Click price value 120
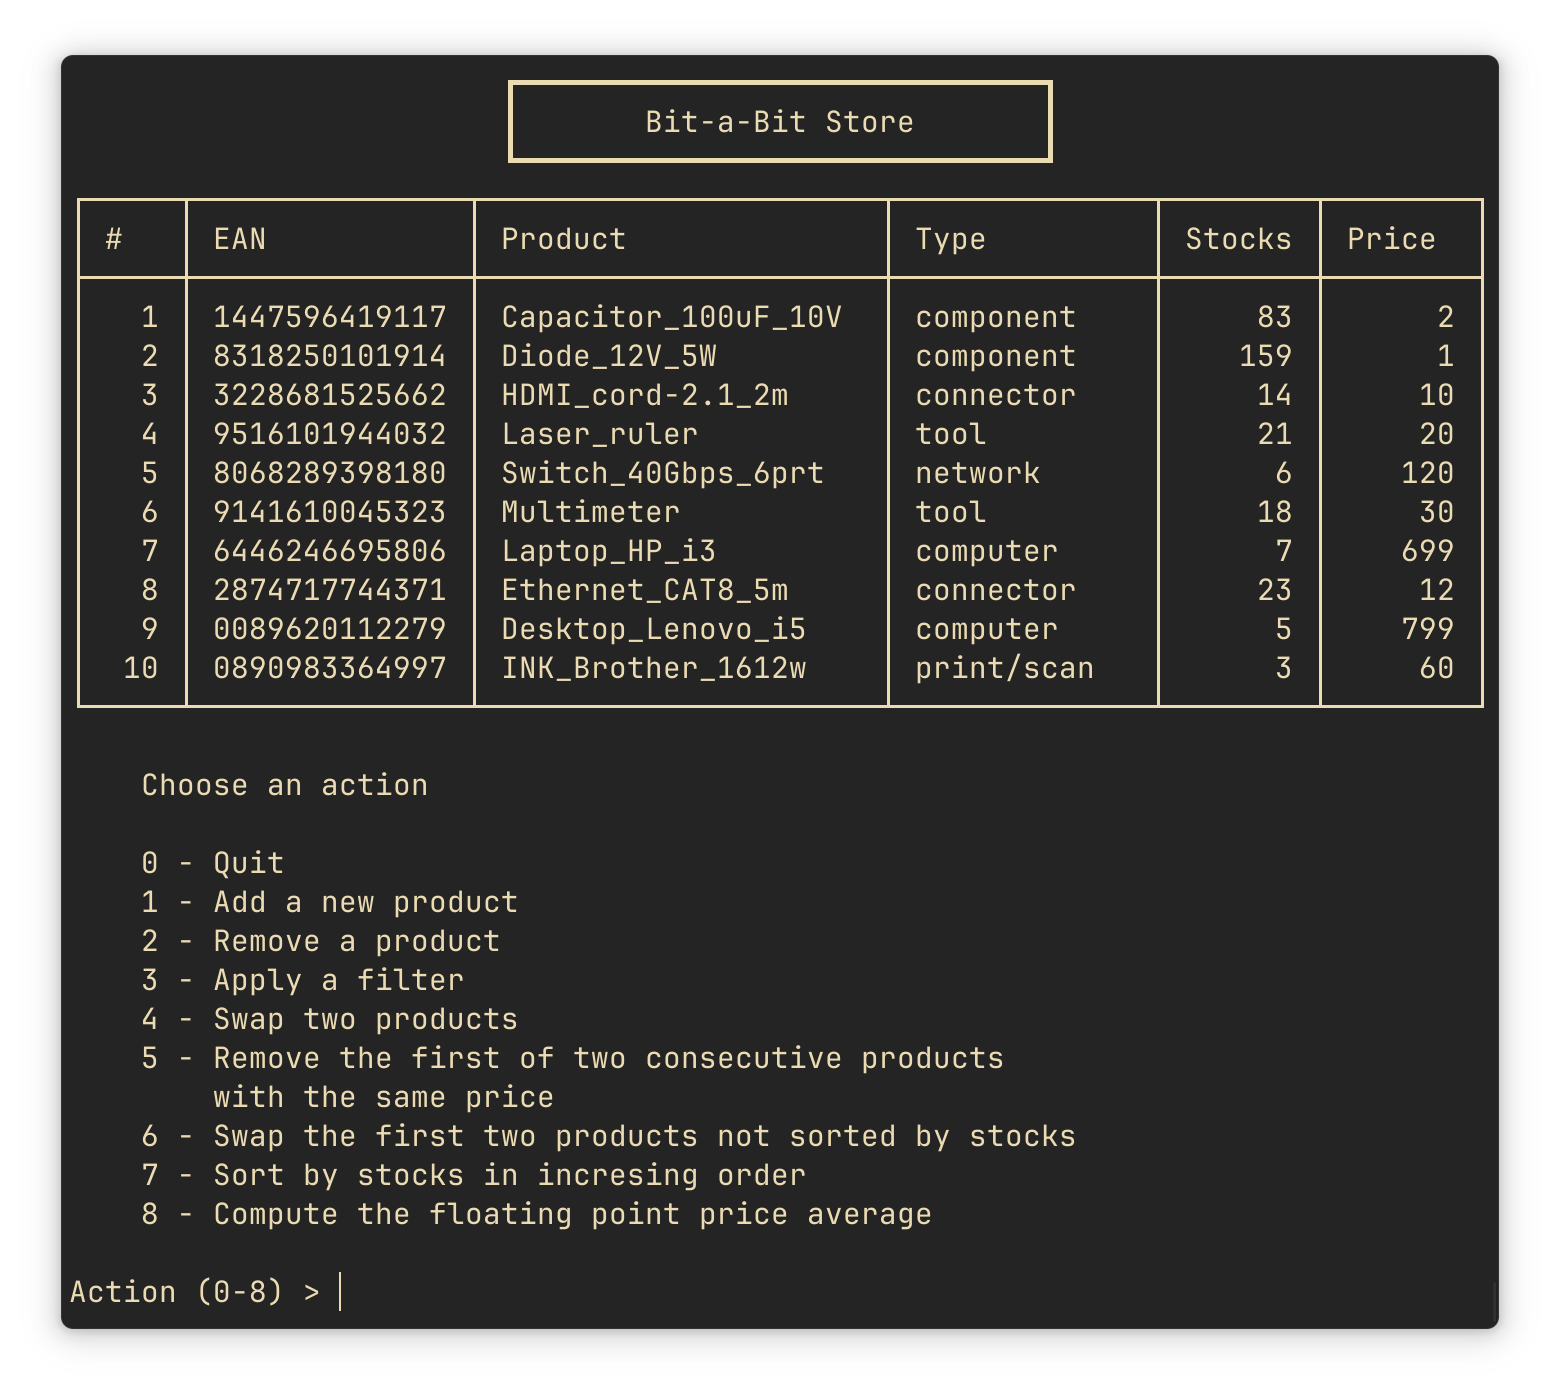This screenshot has height=1396, width=1560. pyautogui.click(x=1427, y=473)
